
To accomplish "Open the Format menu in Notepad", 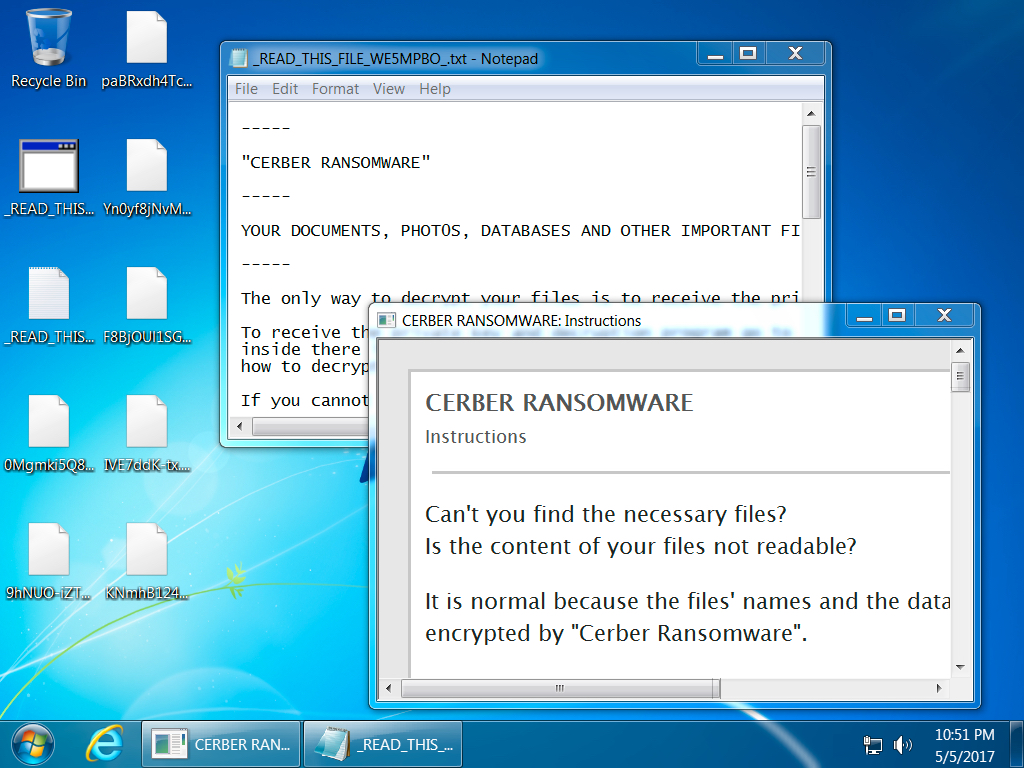I will coord(335,89).
